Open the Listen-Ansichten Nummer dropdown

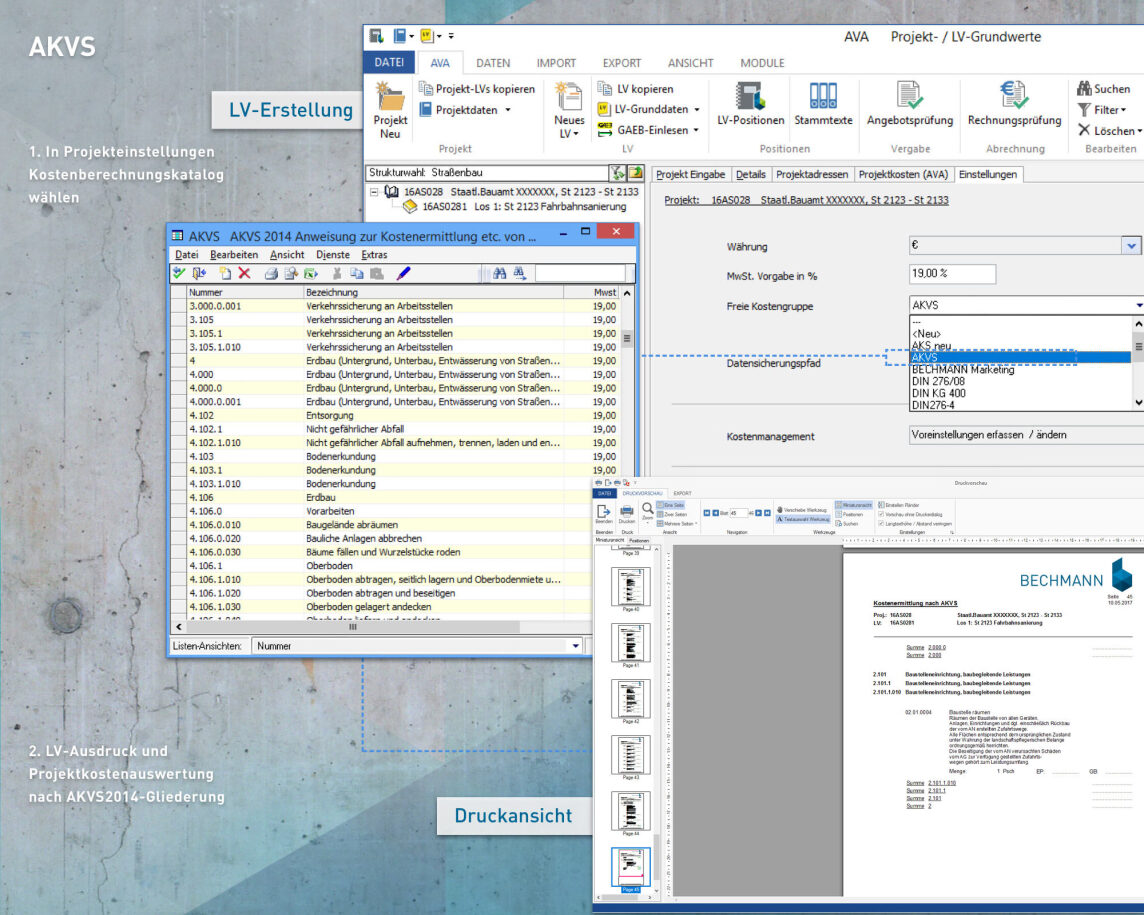tap(576, 646)
